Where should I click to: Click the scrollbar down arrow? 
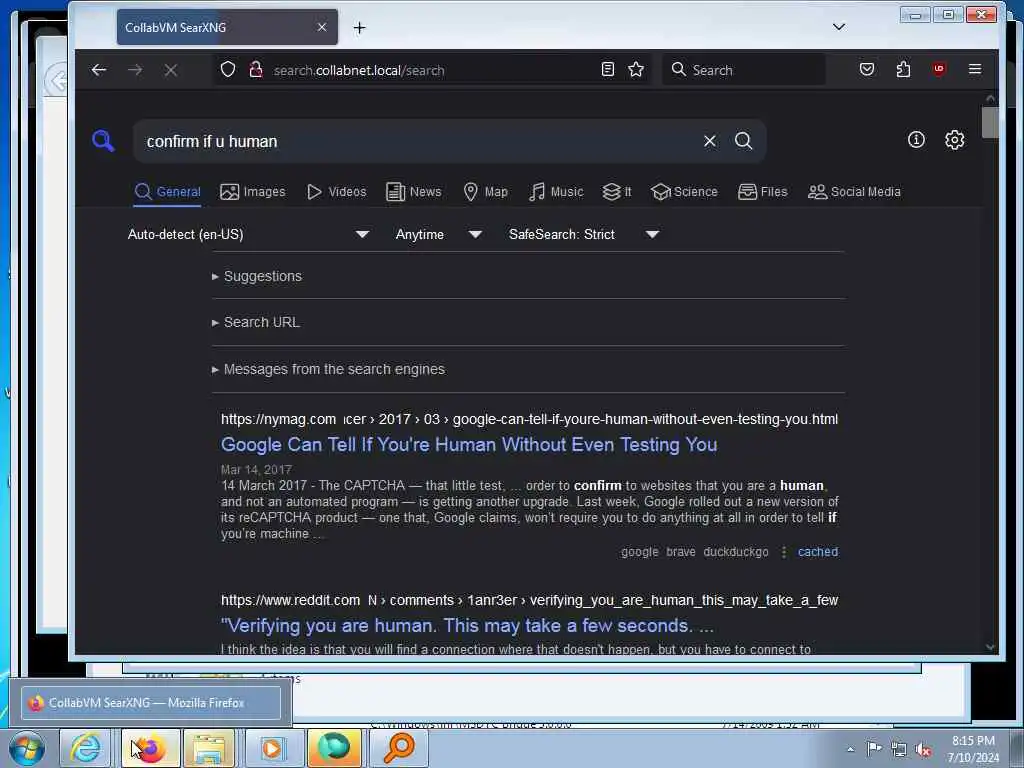990,647
